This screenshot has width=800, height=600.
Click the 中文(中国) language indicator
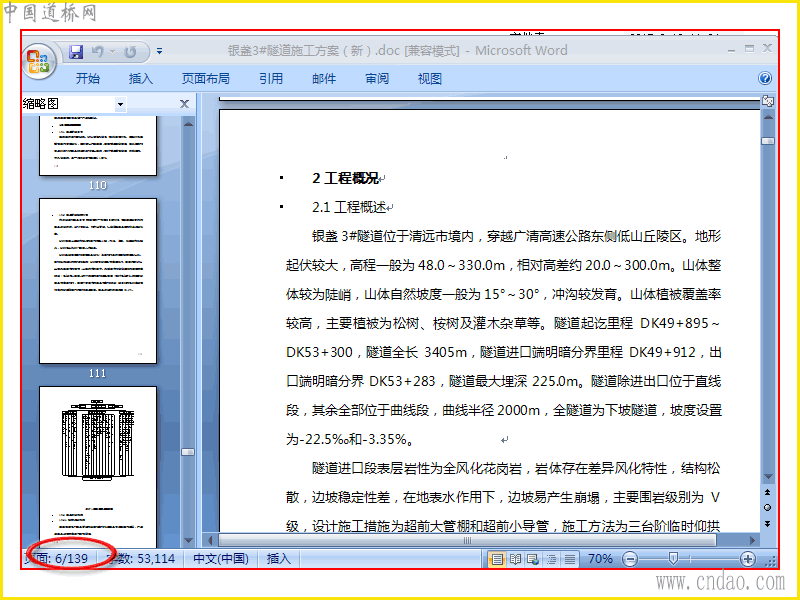[221, 559]
